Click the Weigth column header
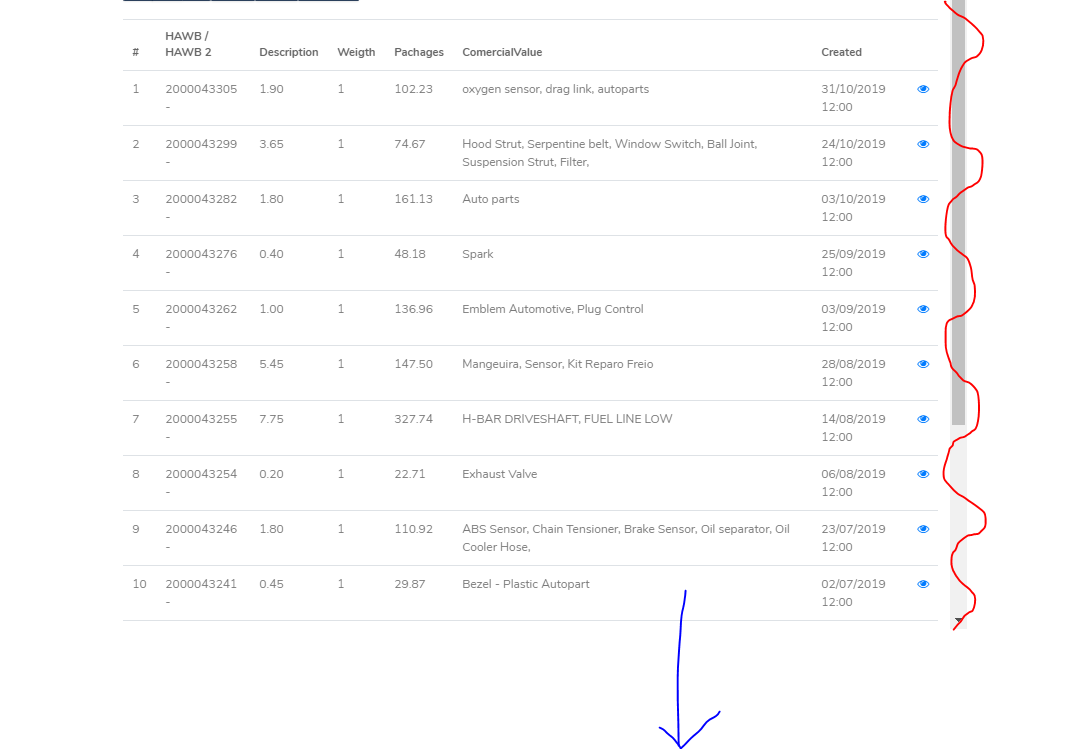1070x749 pixels. tap(356, 52)
